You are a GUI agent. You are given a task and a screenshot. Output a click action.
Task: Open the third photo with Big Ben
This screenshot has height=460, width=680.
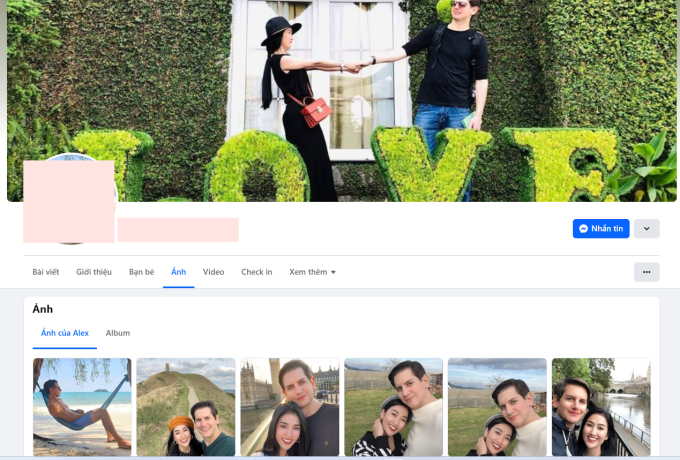[290, 406]
